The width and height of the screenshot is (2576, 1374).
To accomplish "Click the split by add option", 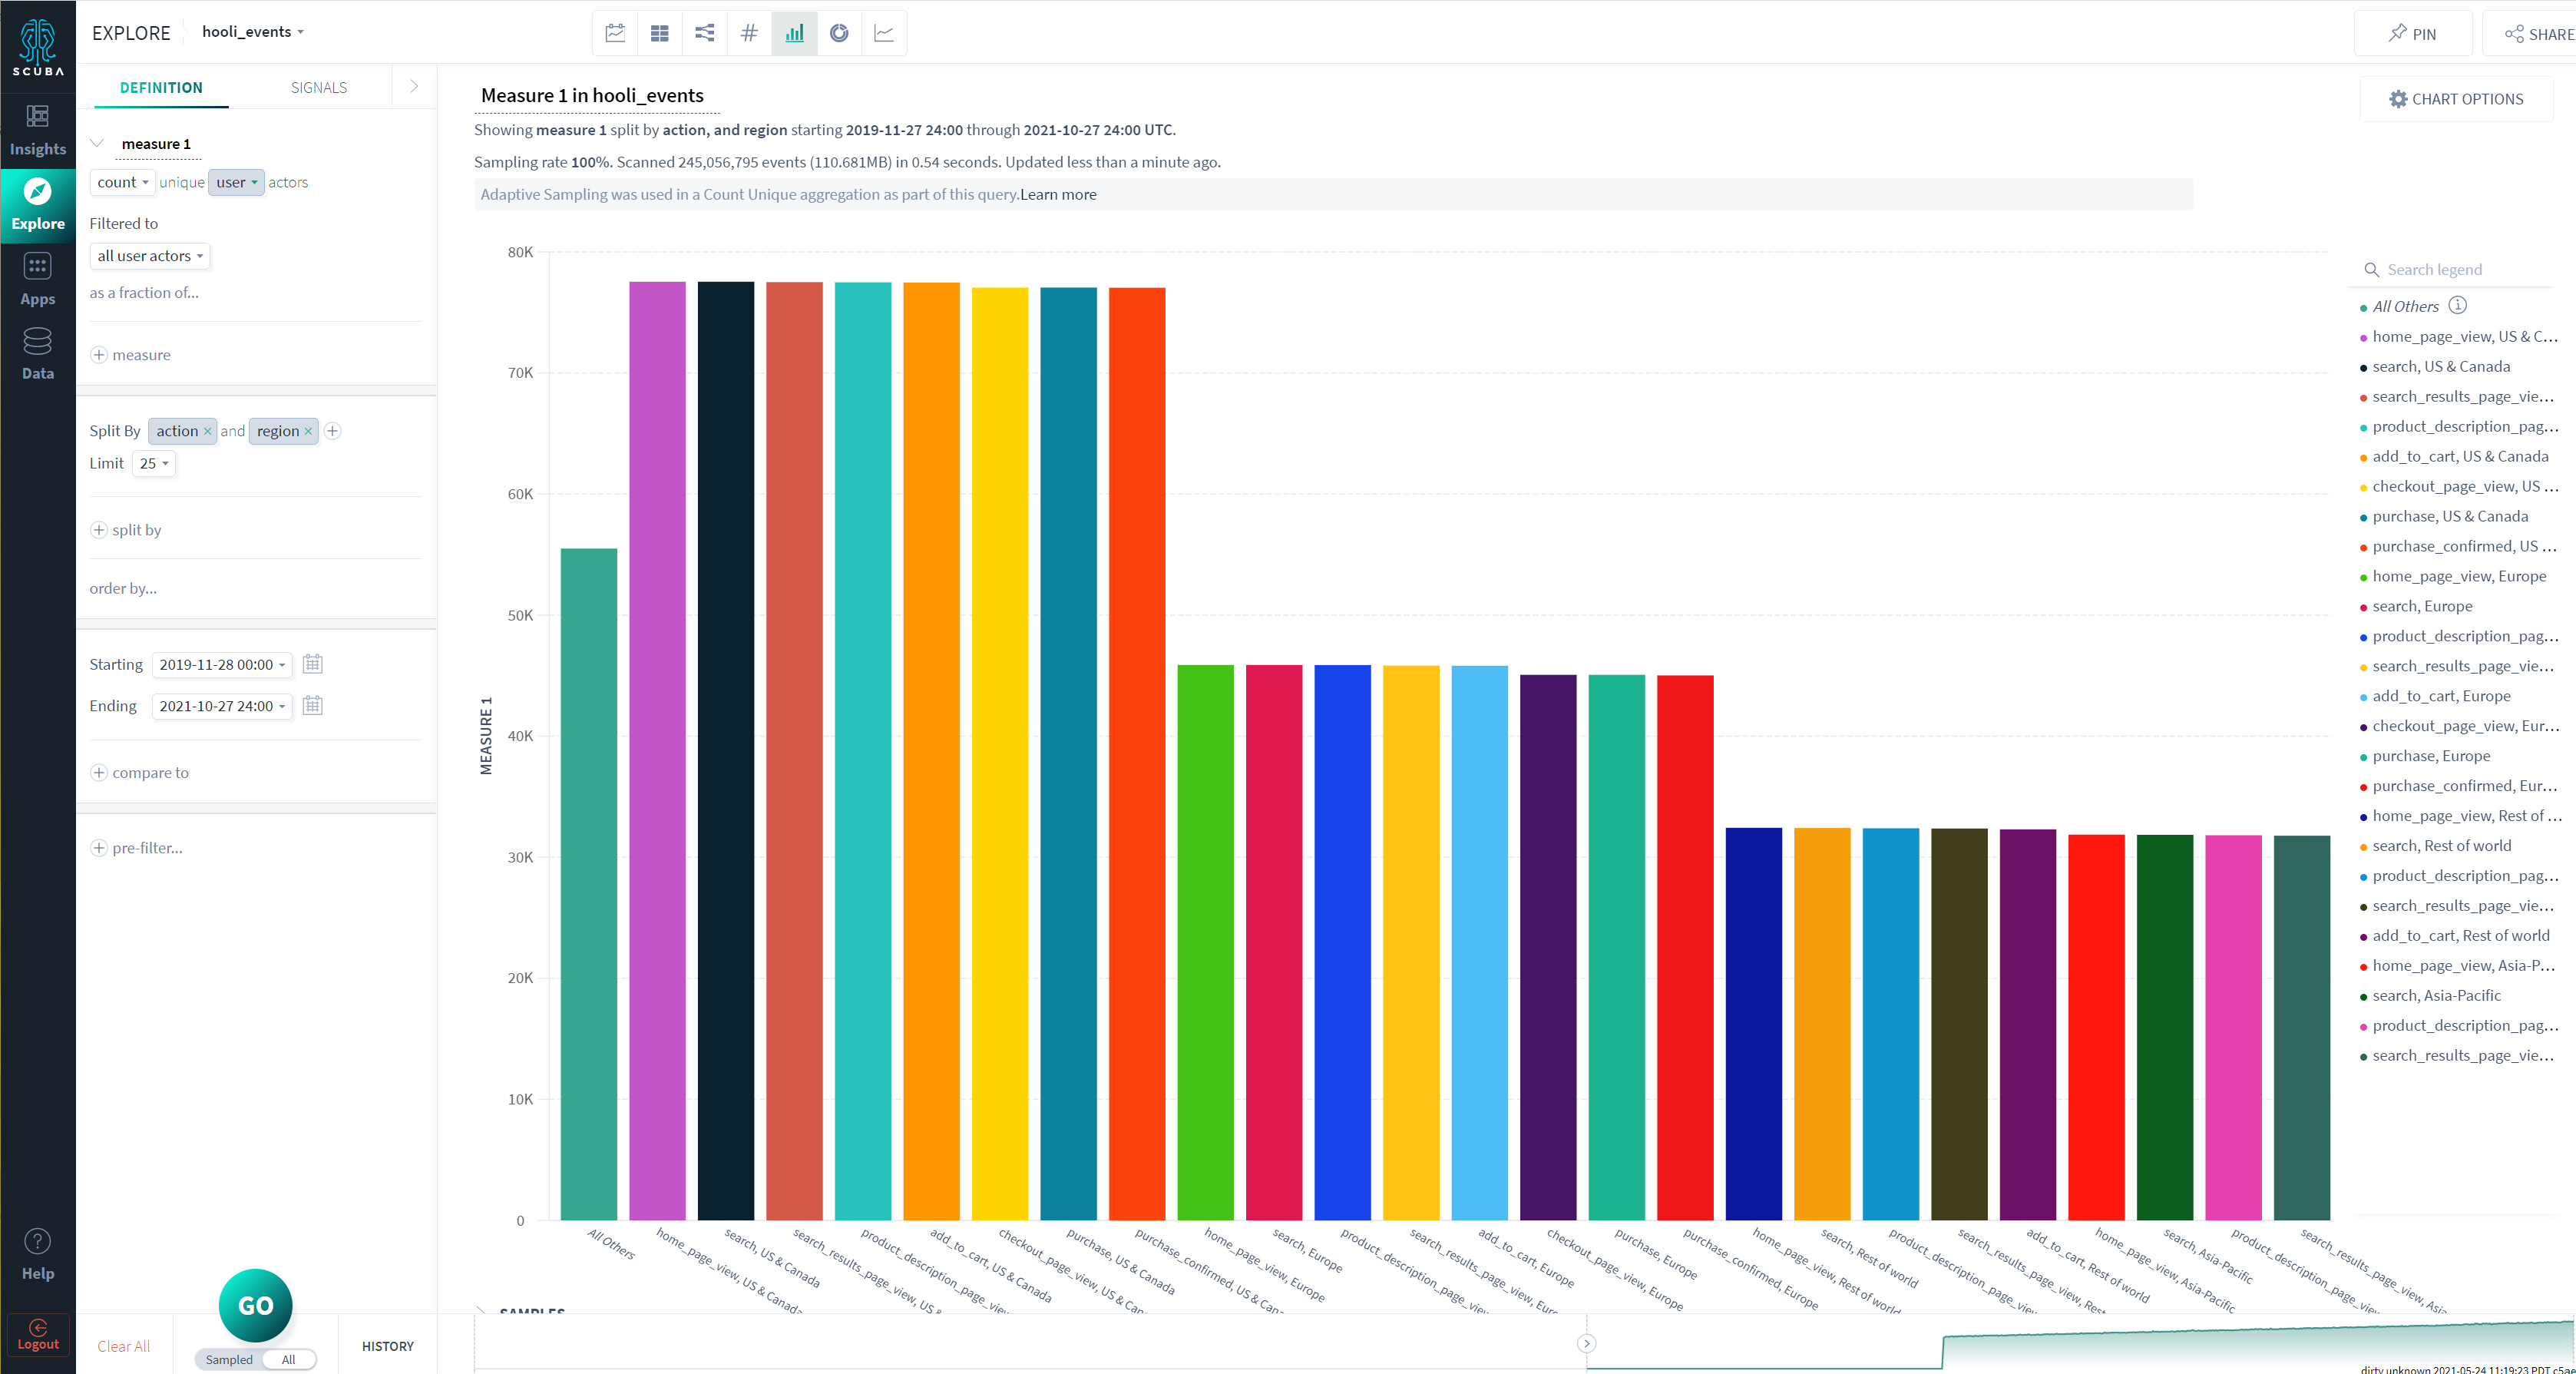I will click(126, 530).
